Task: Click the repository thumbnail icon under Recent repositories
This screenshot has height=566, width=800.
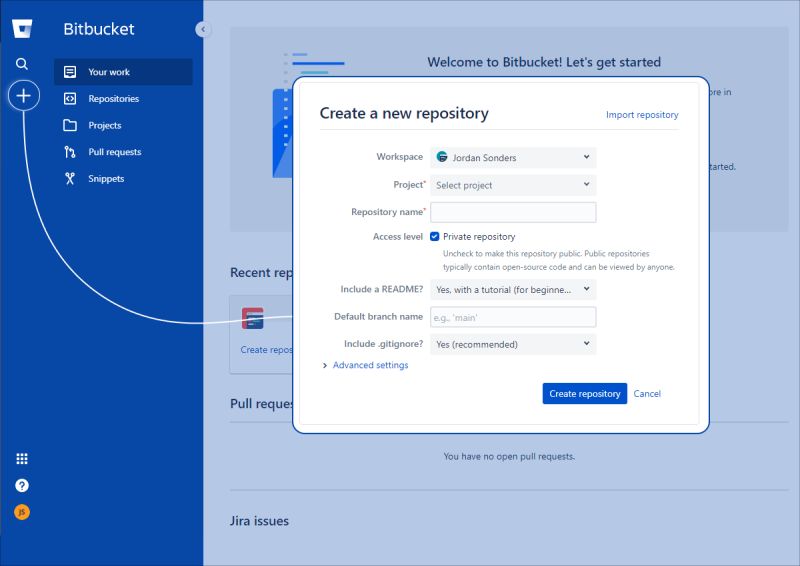Action: 253,318
